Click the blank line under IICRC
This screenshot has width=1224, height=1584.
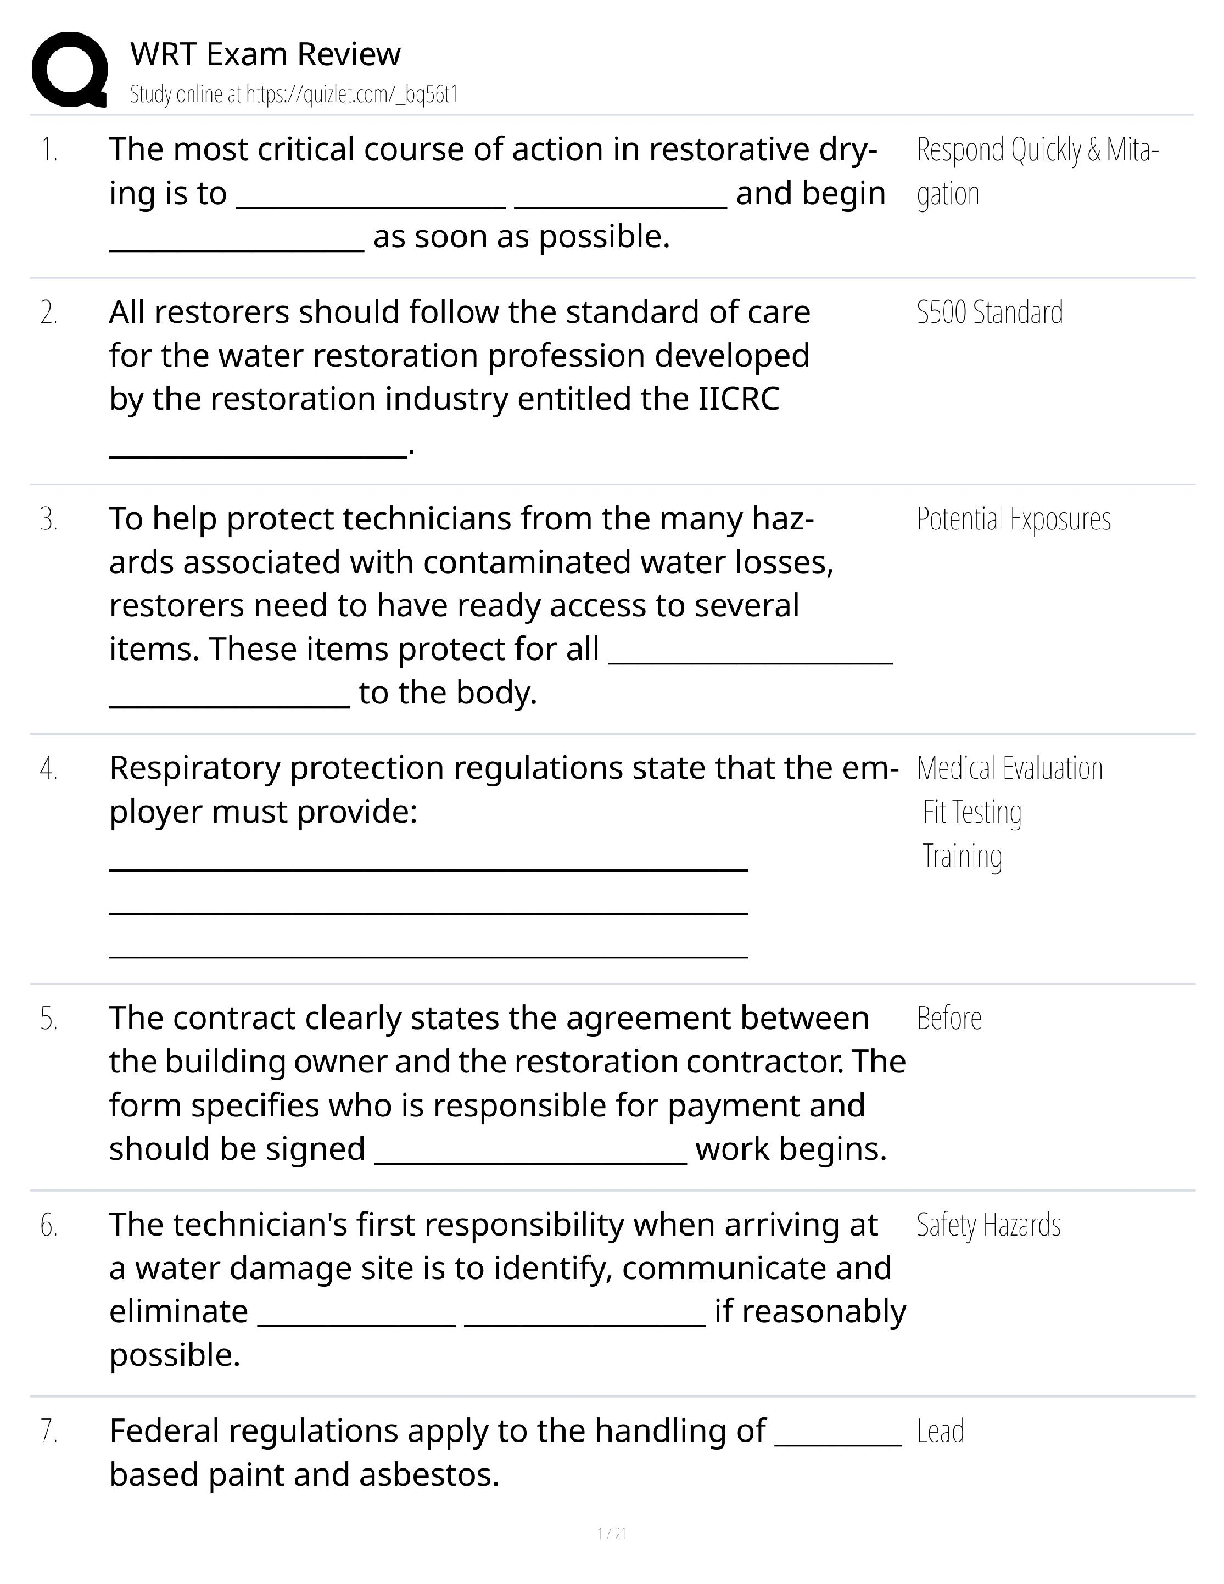point(258,455)
